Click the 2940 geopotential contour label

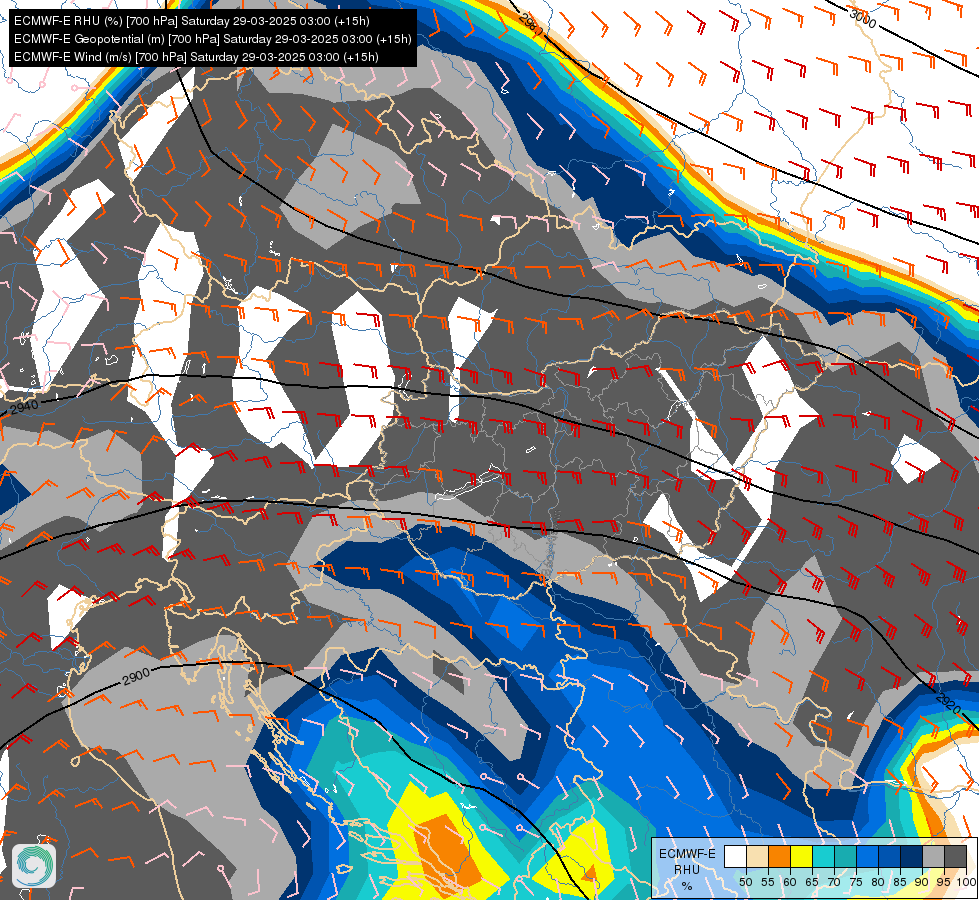pos(24,408)
